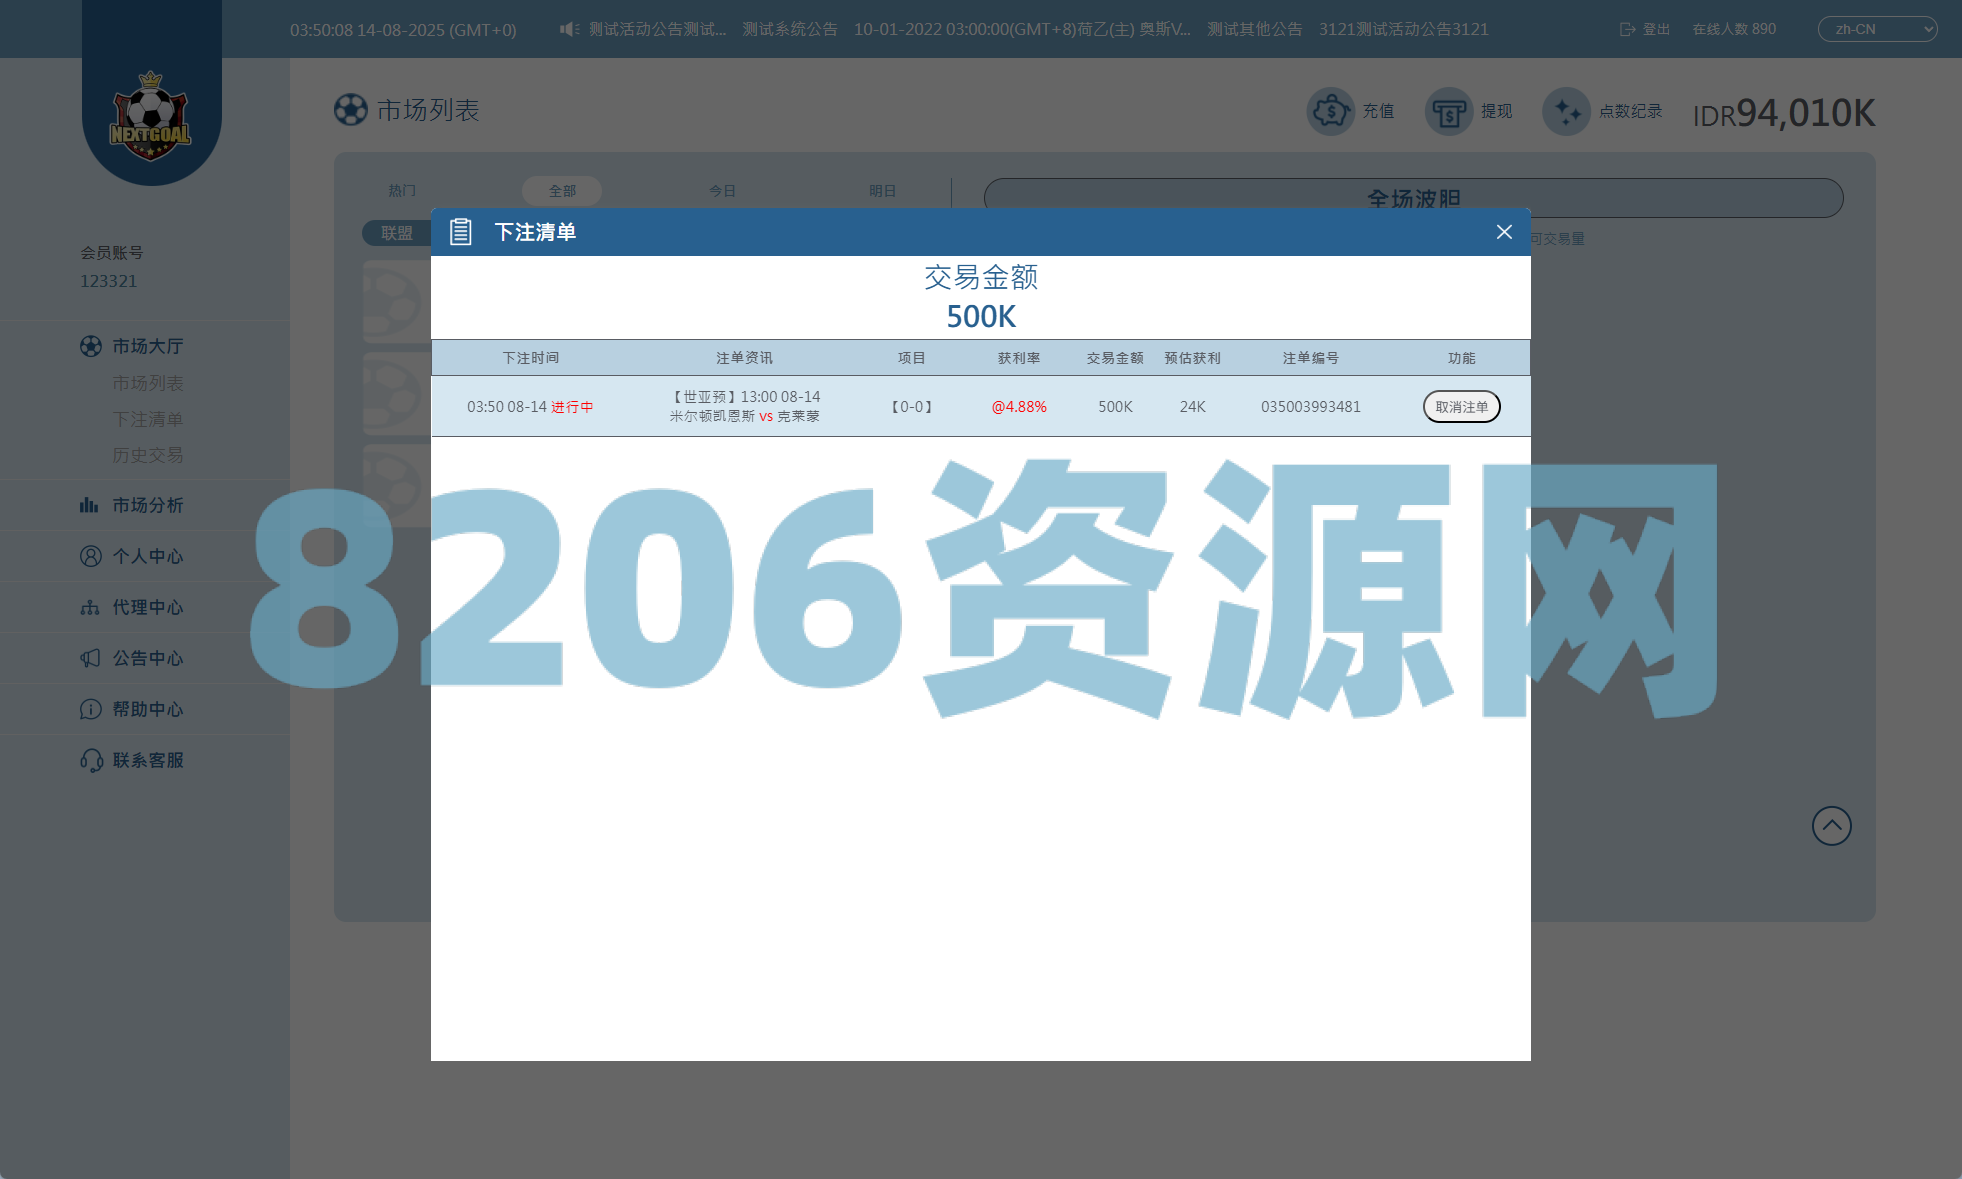1962x1179 pixels.
Task: Go to 下注清单 in the sidebar
Action: [148, 419]
